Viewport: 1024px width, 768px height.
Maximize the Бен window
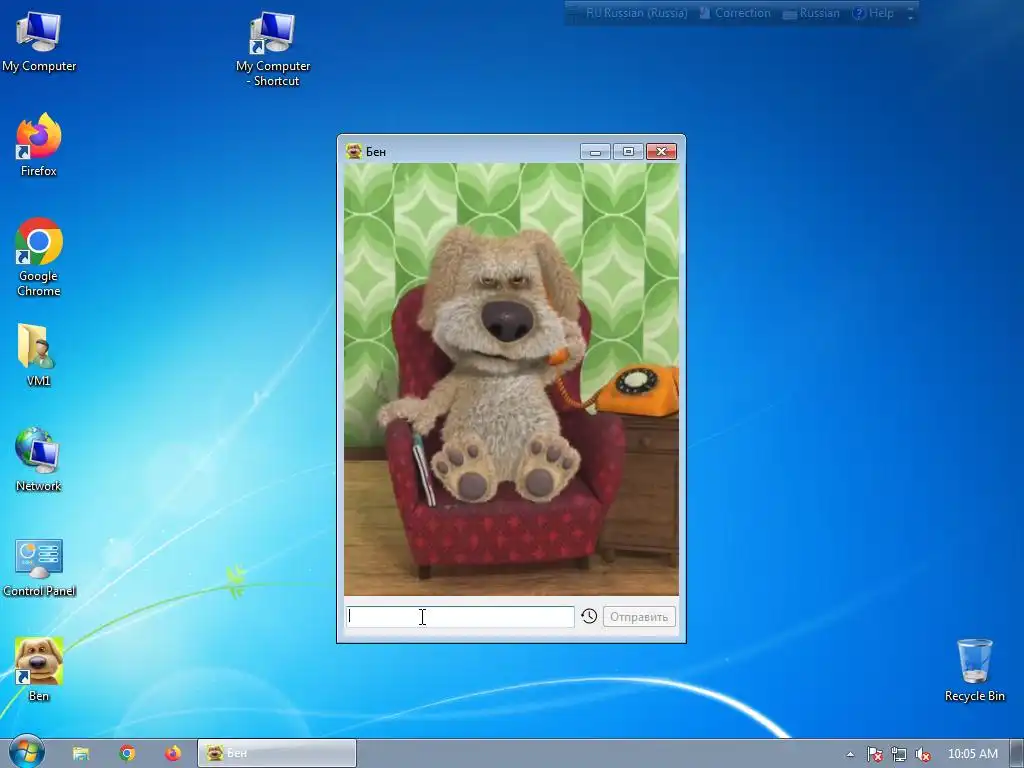click(628, 152)
